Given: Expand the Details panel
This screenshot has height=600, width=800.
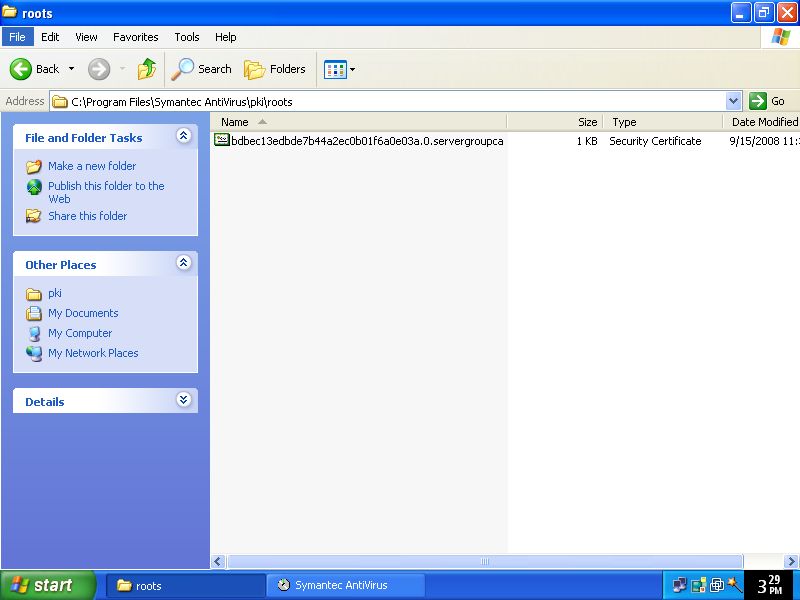Looking at the screenshot, I should (184, 399).
